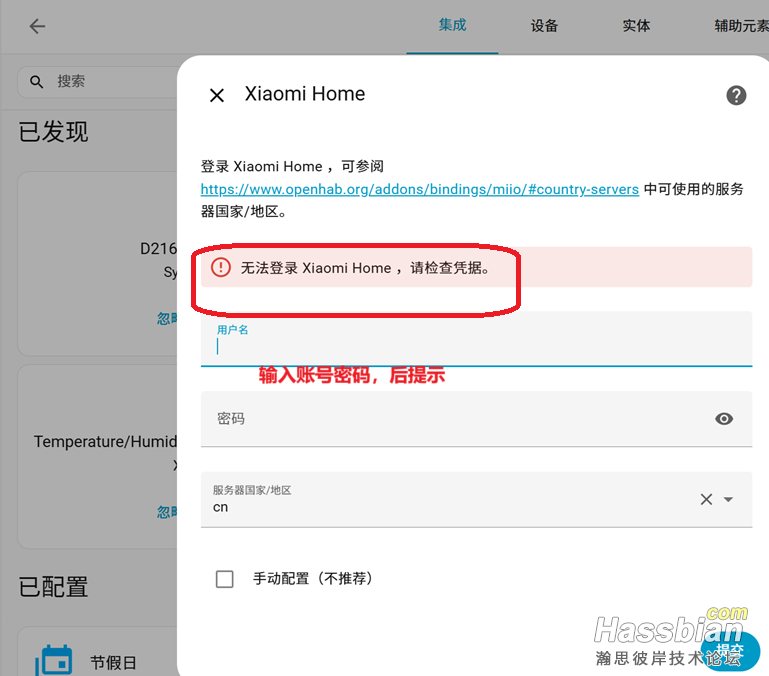Tick the 手动配置（不推荐）checkbox
This screenshot has width=769, height=676.
point(225,579)
